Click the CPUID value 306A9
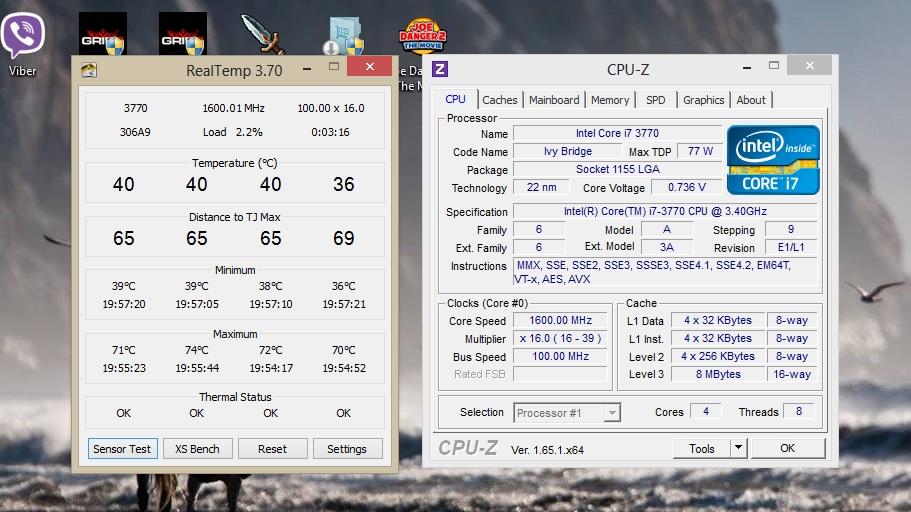This screenshot has height=512, width=911. 135,132
